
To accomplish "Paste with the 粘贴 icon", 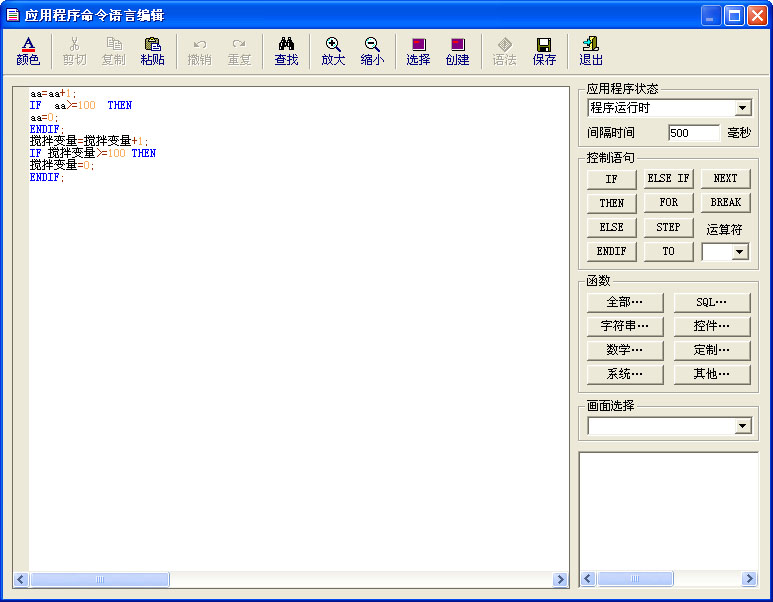I will click(x=152, y=51).
